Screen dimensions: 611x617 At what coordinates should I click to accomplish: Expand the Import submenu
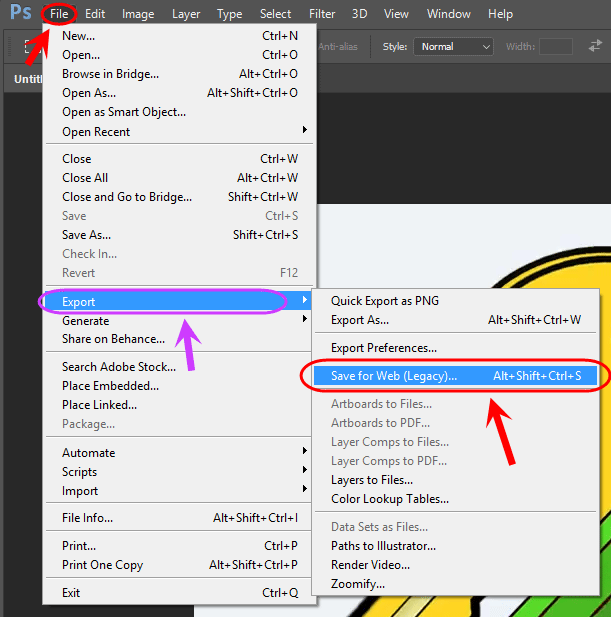pos(180,491)
